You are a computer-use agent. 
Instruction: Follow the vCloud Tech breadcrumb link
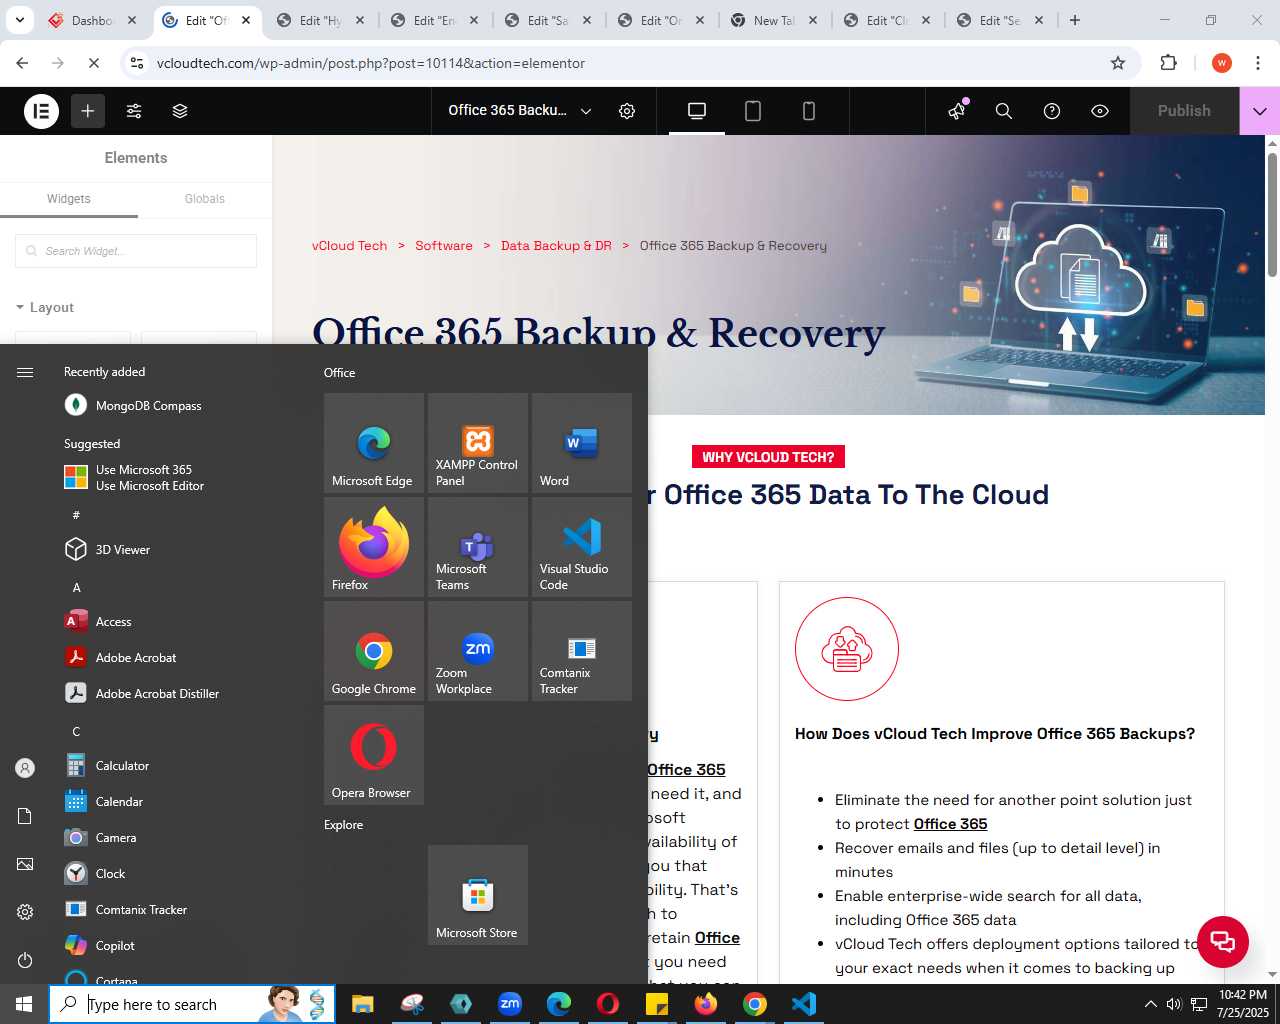pos(349,246)
